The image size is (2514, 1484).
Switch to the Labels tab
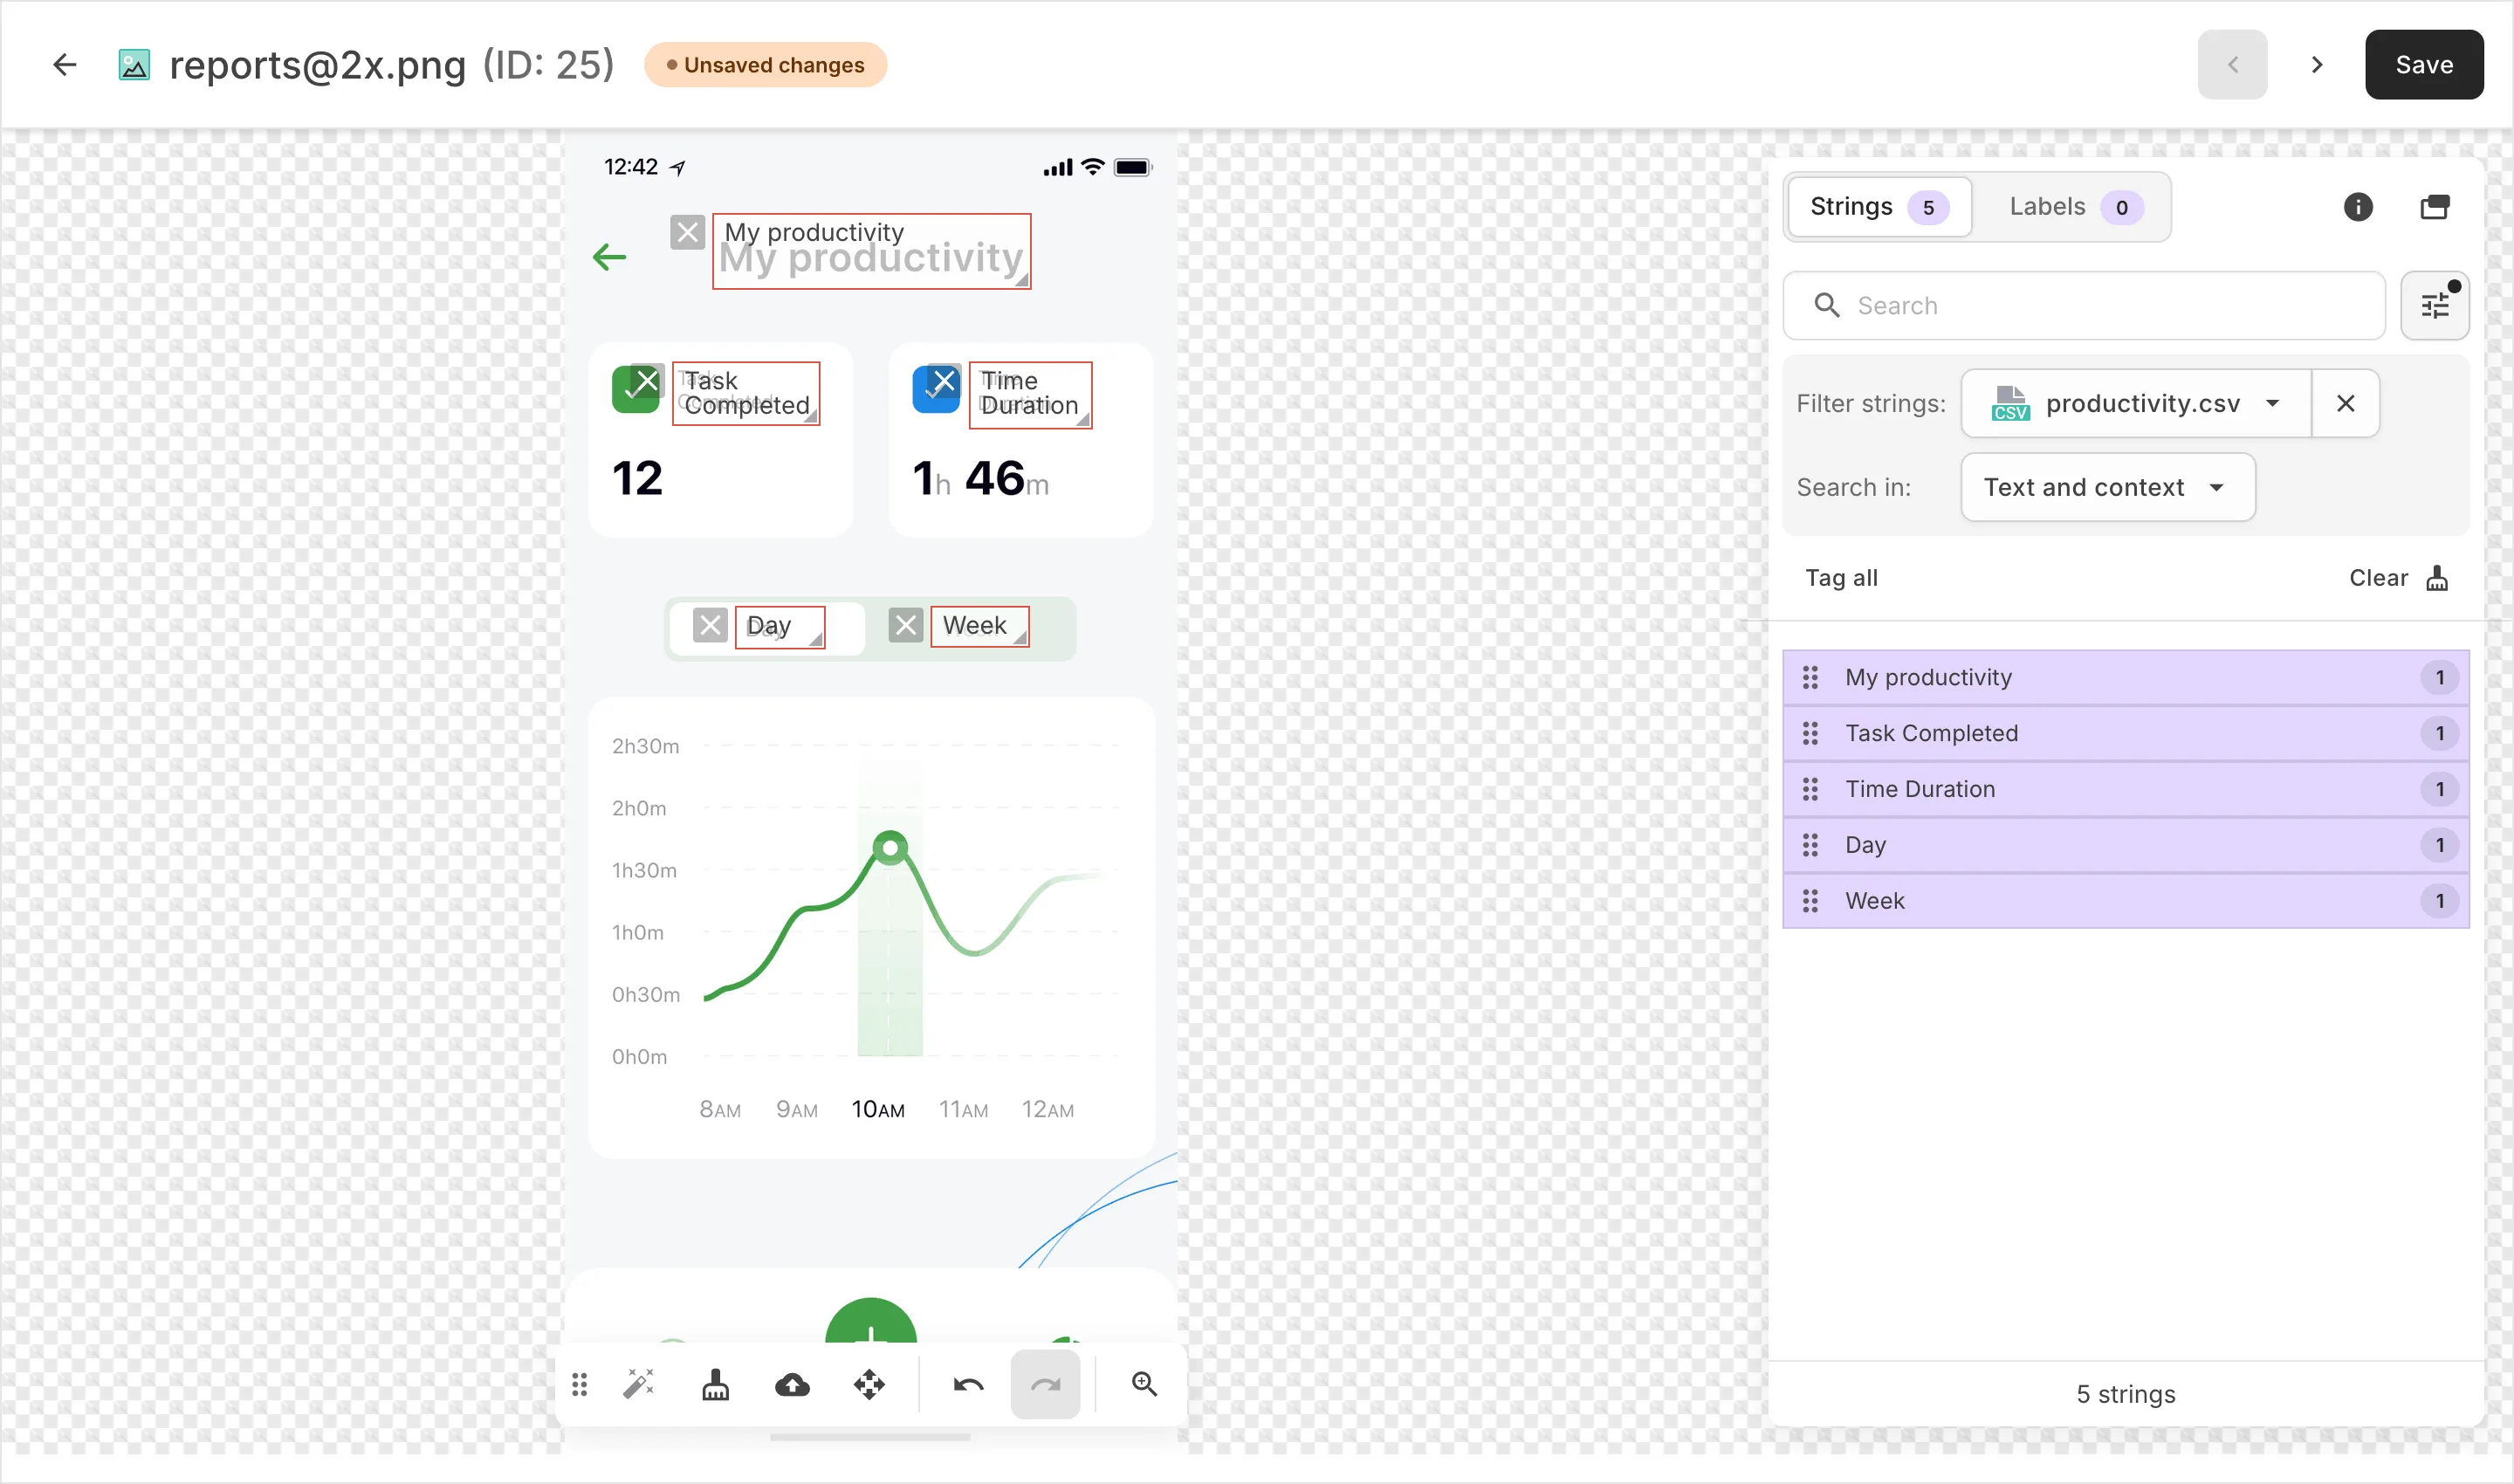pos(2076,207)
